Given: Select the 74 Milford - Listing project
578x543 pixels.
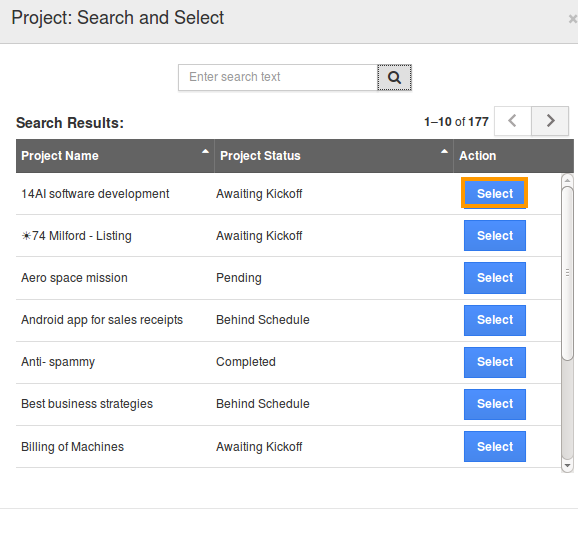Looking at the screenshot, I should 495,236.
